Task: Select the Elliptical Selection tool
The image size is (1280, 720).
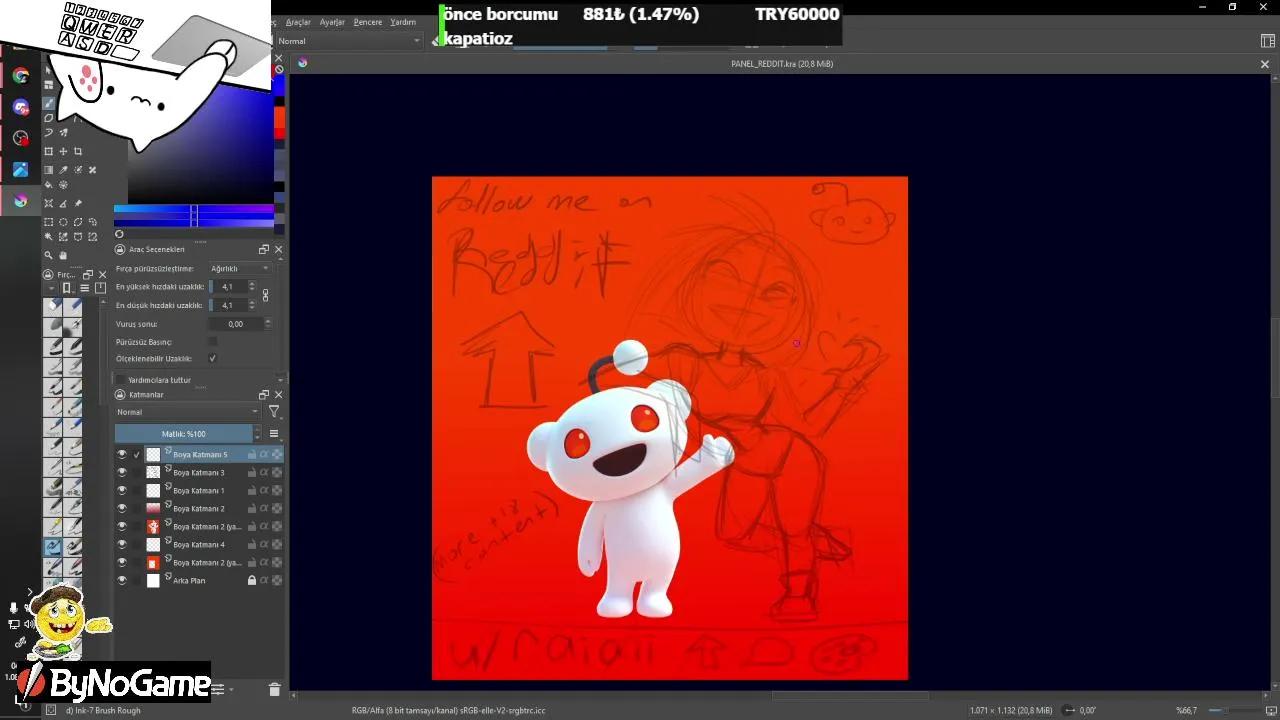Action: pyautogui.click(x=63, y=222)
